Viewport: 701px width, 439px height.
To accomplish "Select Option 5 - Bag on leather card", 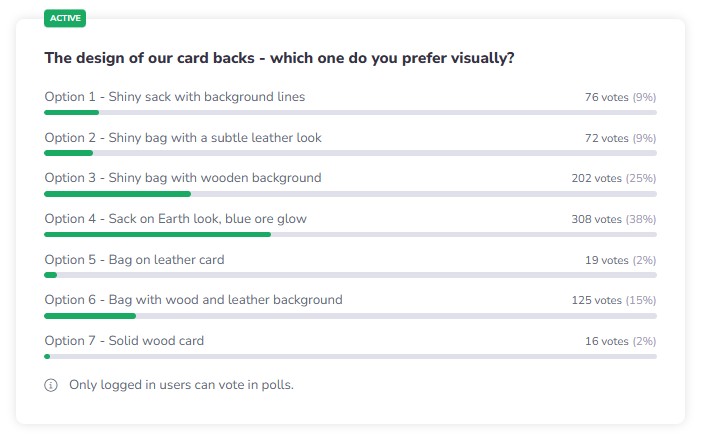I will pyautogui.click(x=134, y=260).
